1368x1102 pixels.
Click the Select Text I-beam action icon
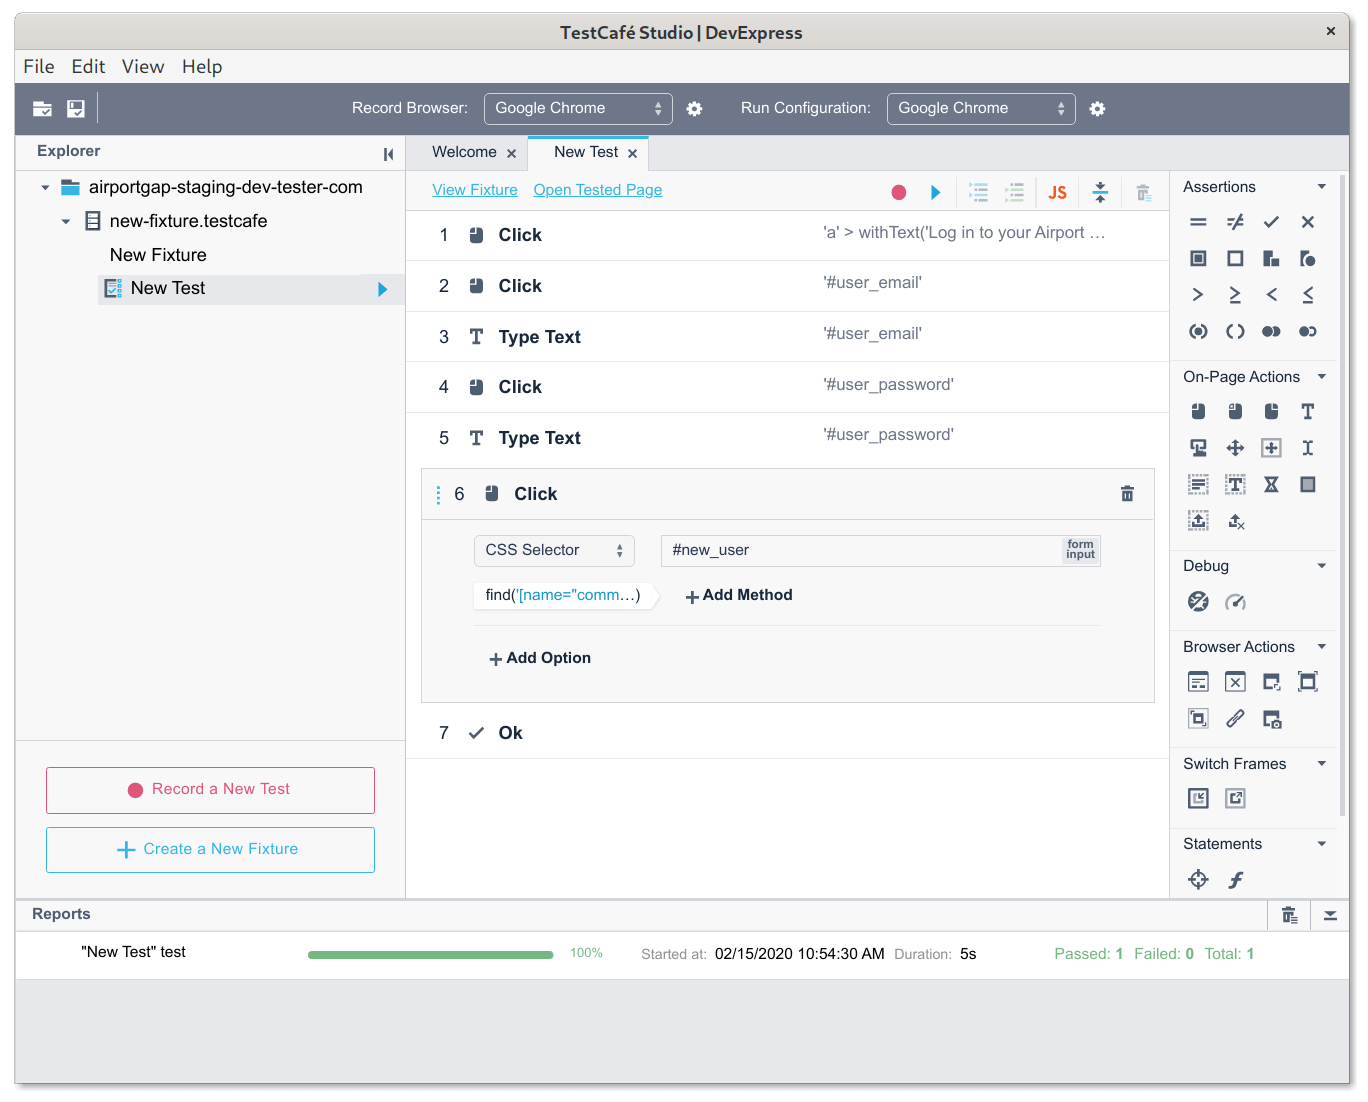click(x=1307, y=448)
